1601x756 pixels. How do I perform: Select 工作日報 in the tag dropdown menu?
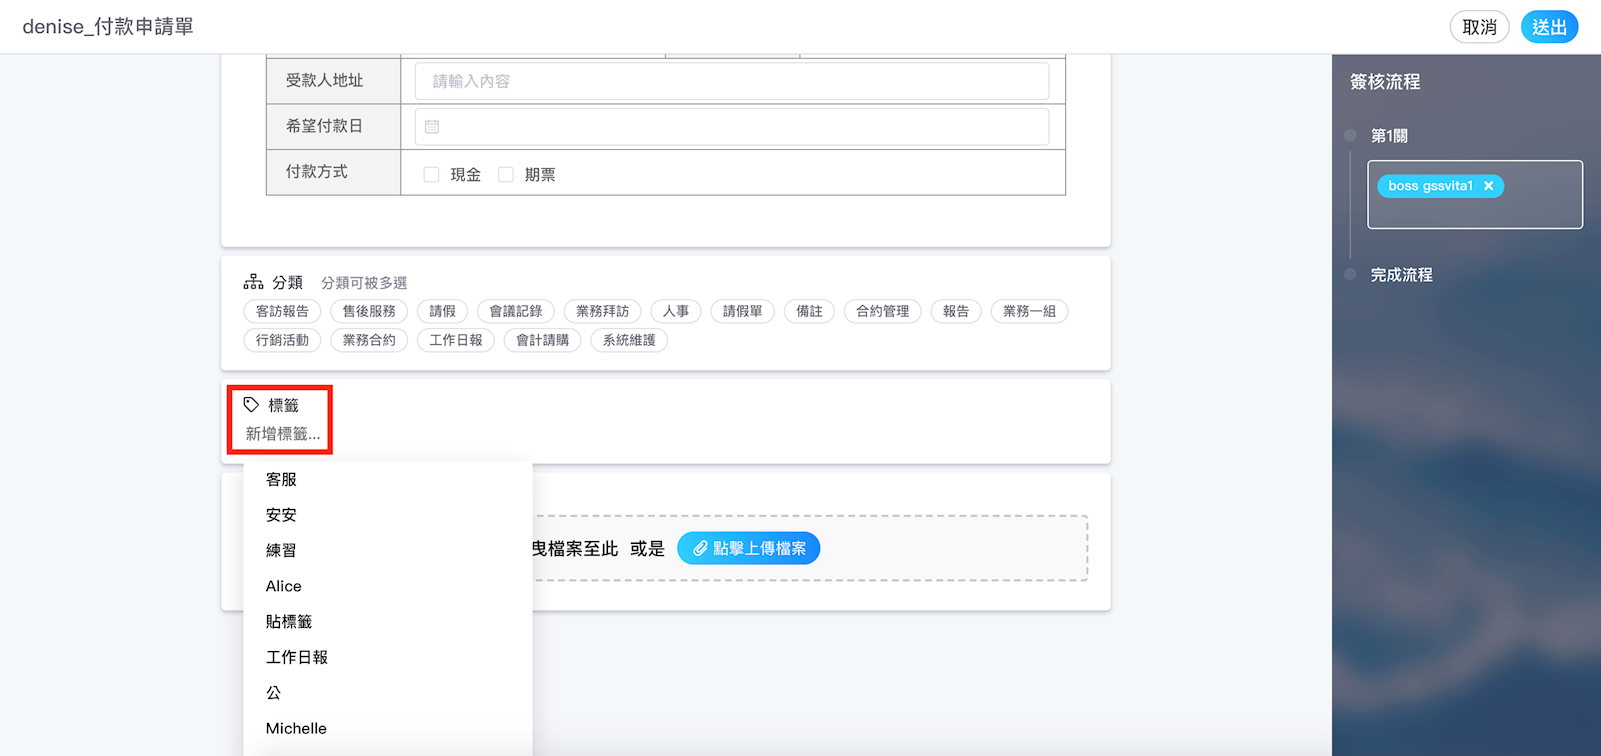297,657
